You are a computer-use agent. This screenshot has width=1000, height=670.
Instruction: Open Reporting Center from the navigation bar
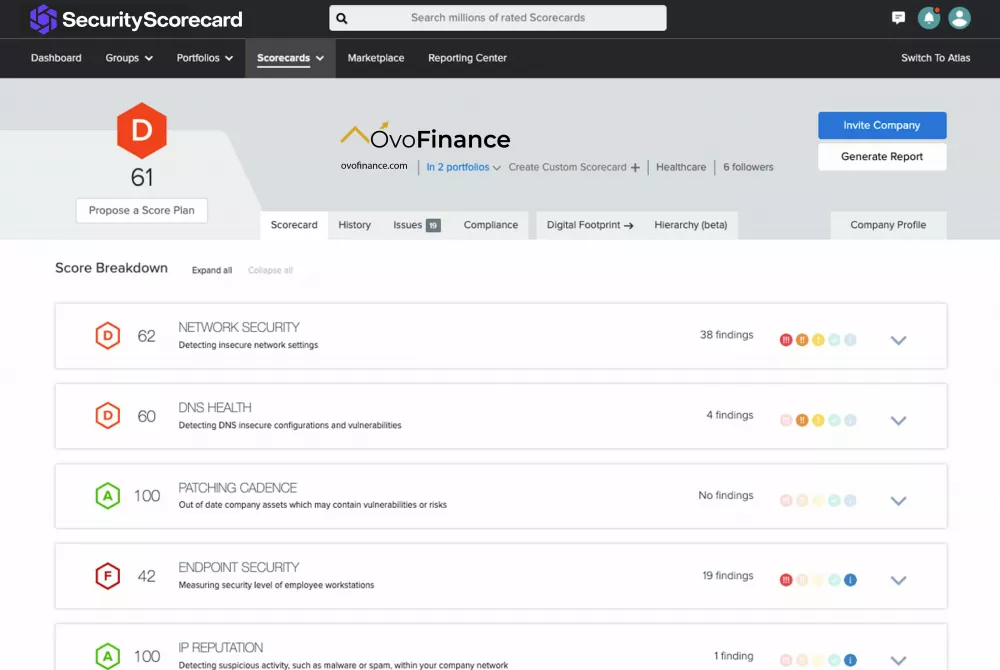point(467,58)
